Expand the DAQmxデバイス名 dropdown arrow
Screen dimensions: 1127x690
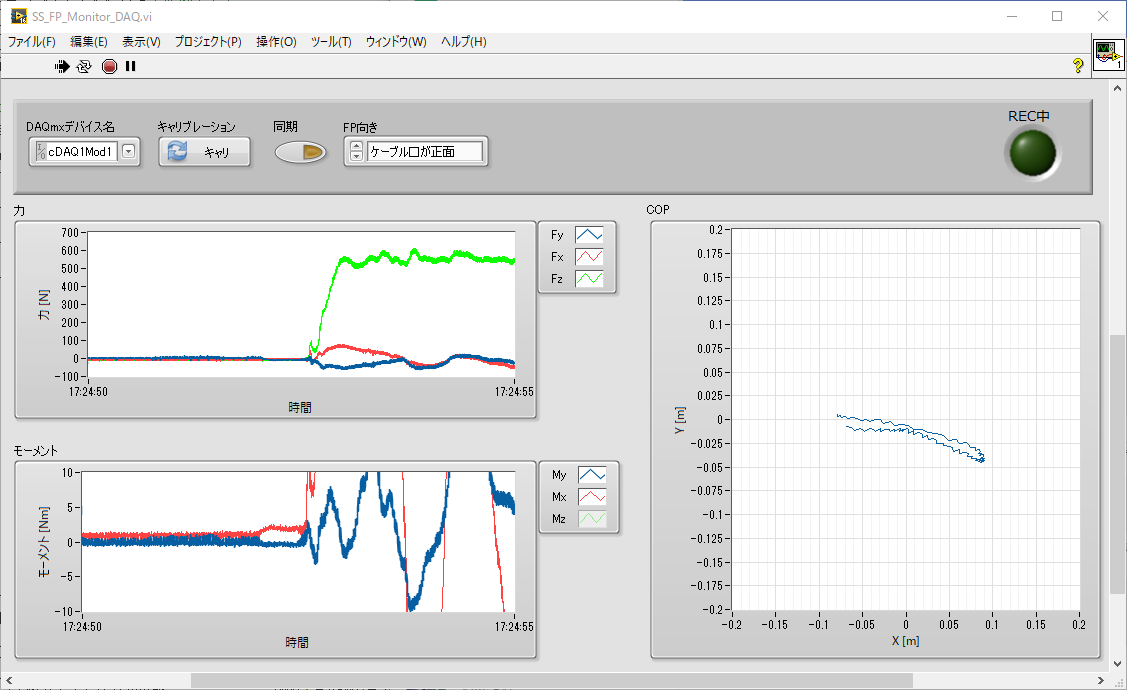click(x=129, y=151)
